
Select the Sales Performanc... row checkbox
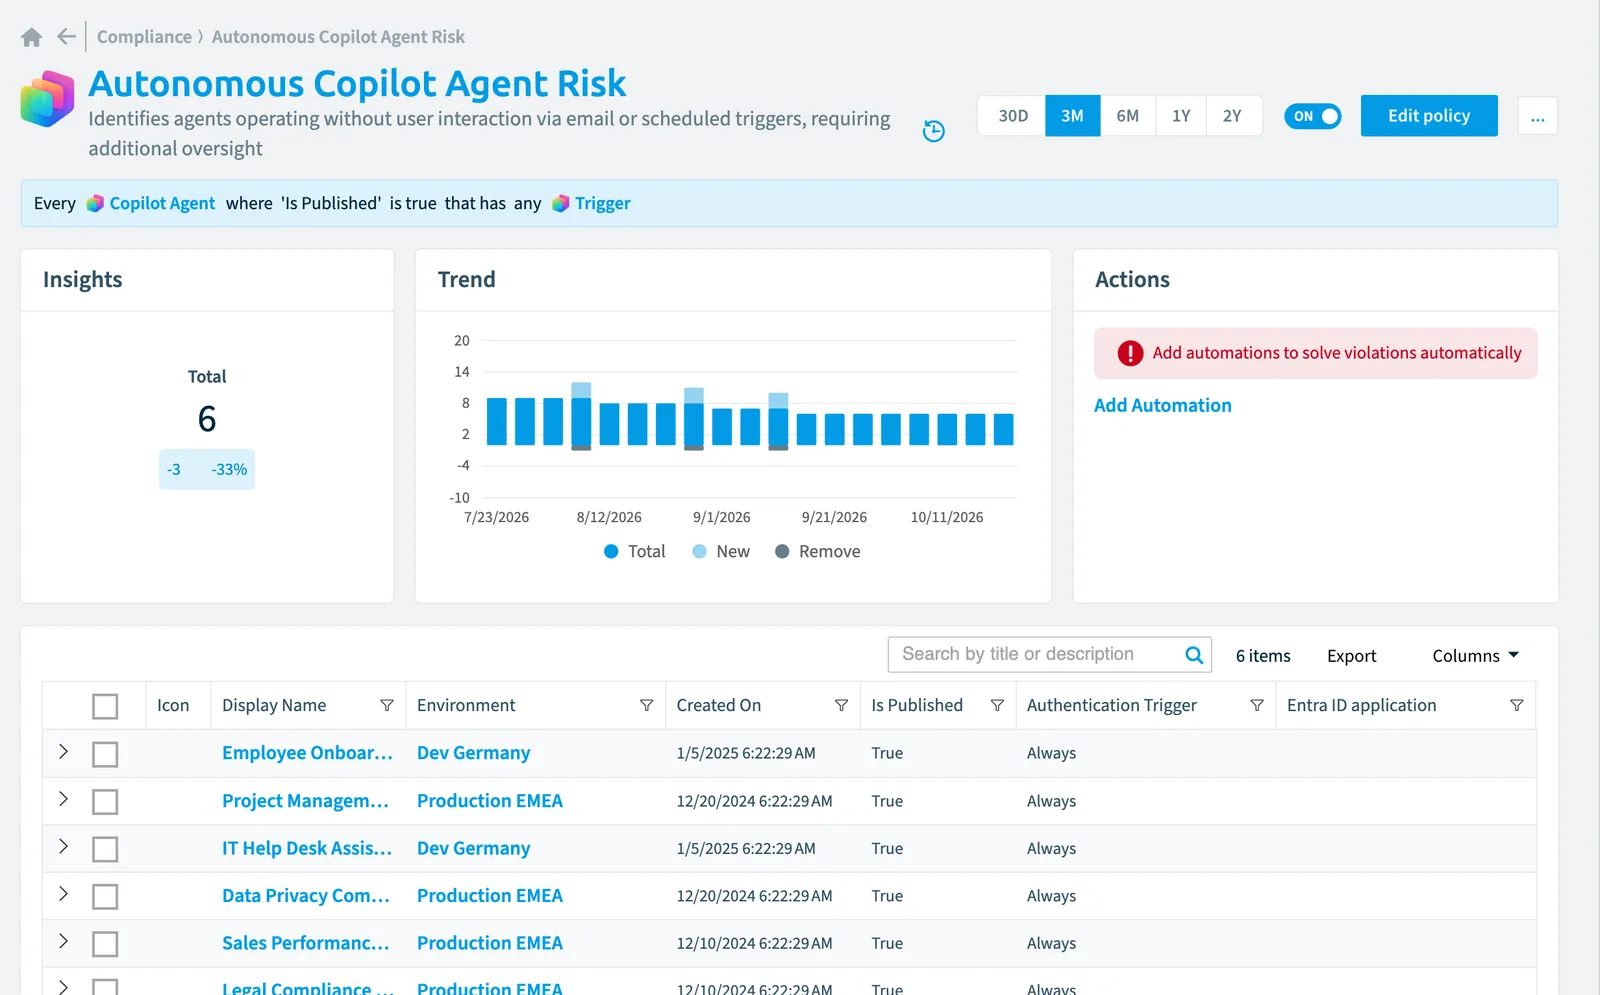pyautogui.click(x=105, y=944)
